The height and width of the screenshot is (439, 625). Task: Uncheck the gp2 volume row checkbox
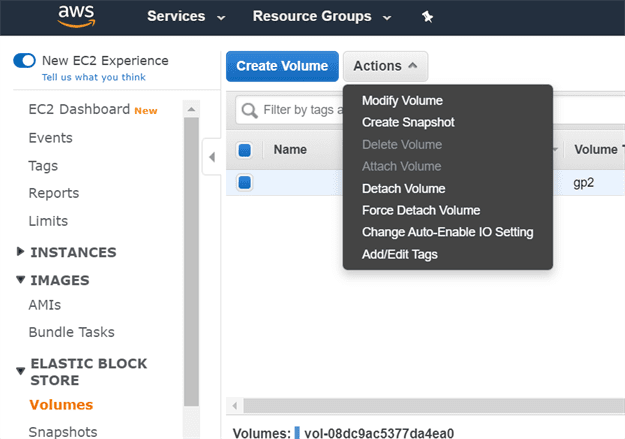coord(244,183)
